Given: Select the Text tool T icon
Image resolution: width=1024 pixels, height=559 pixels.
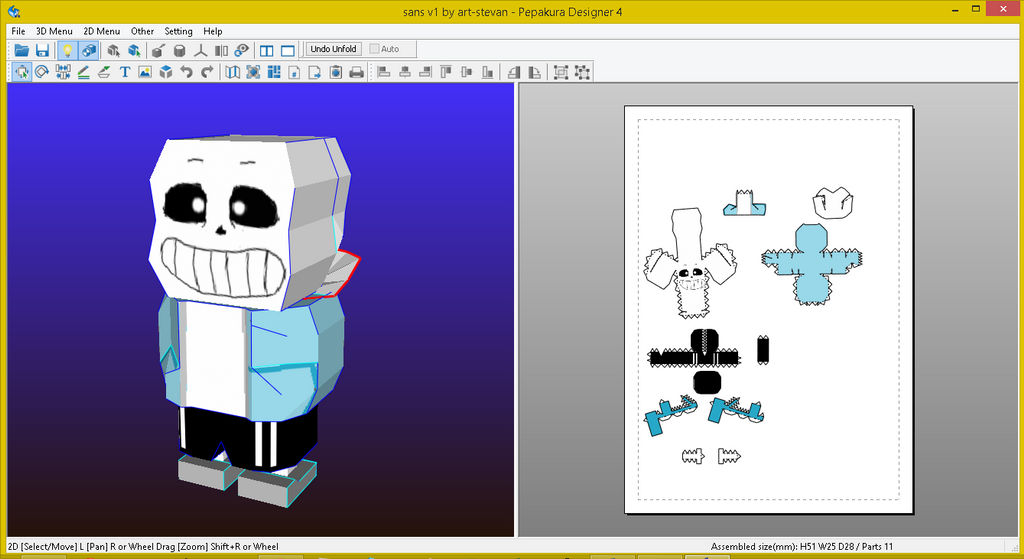Looking at the screenshot, I should (125, 72).
